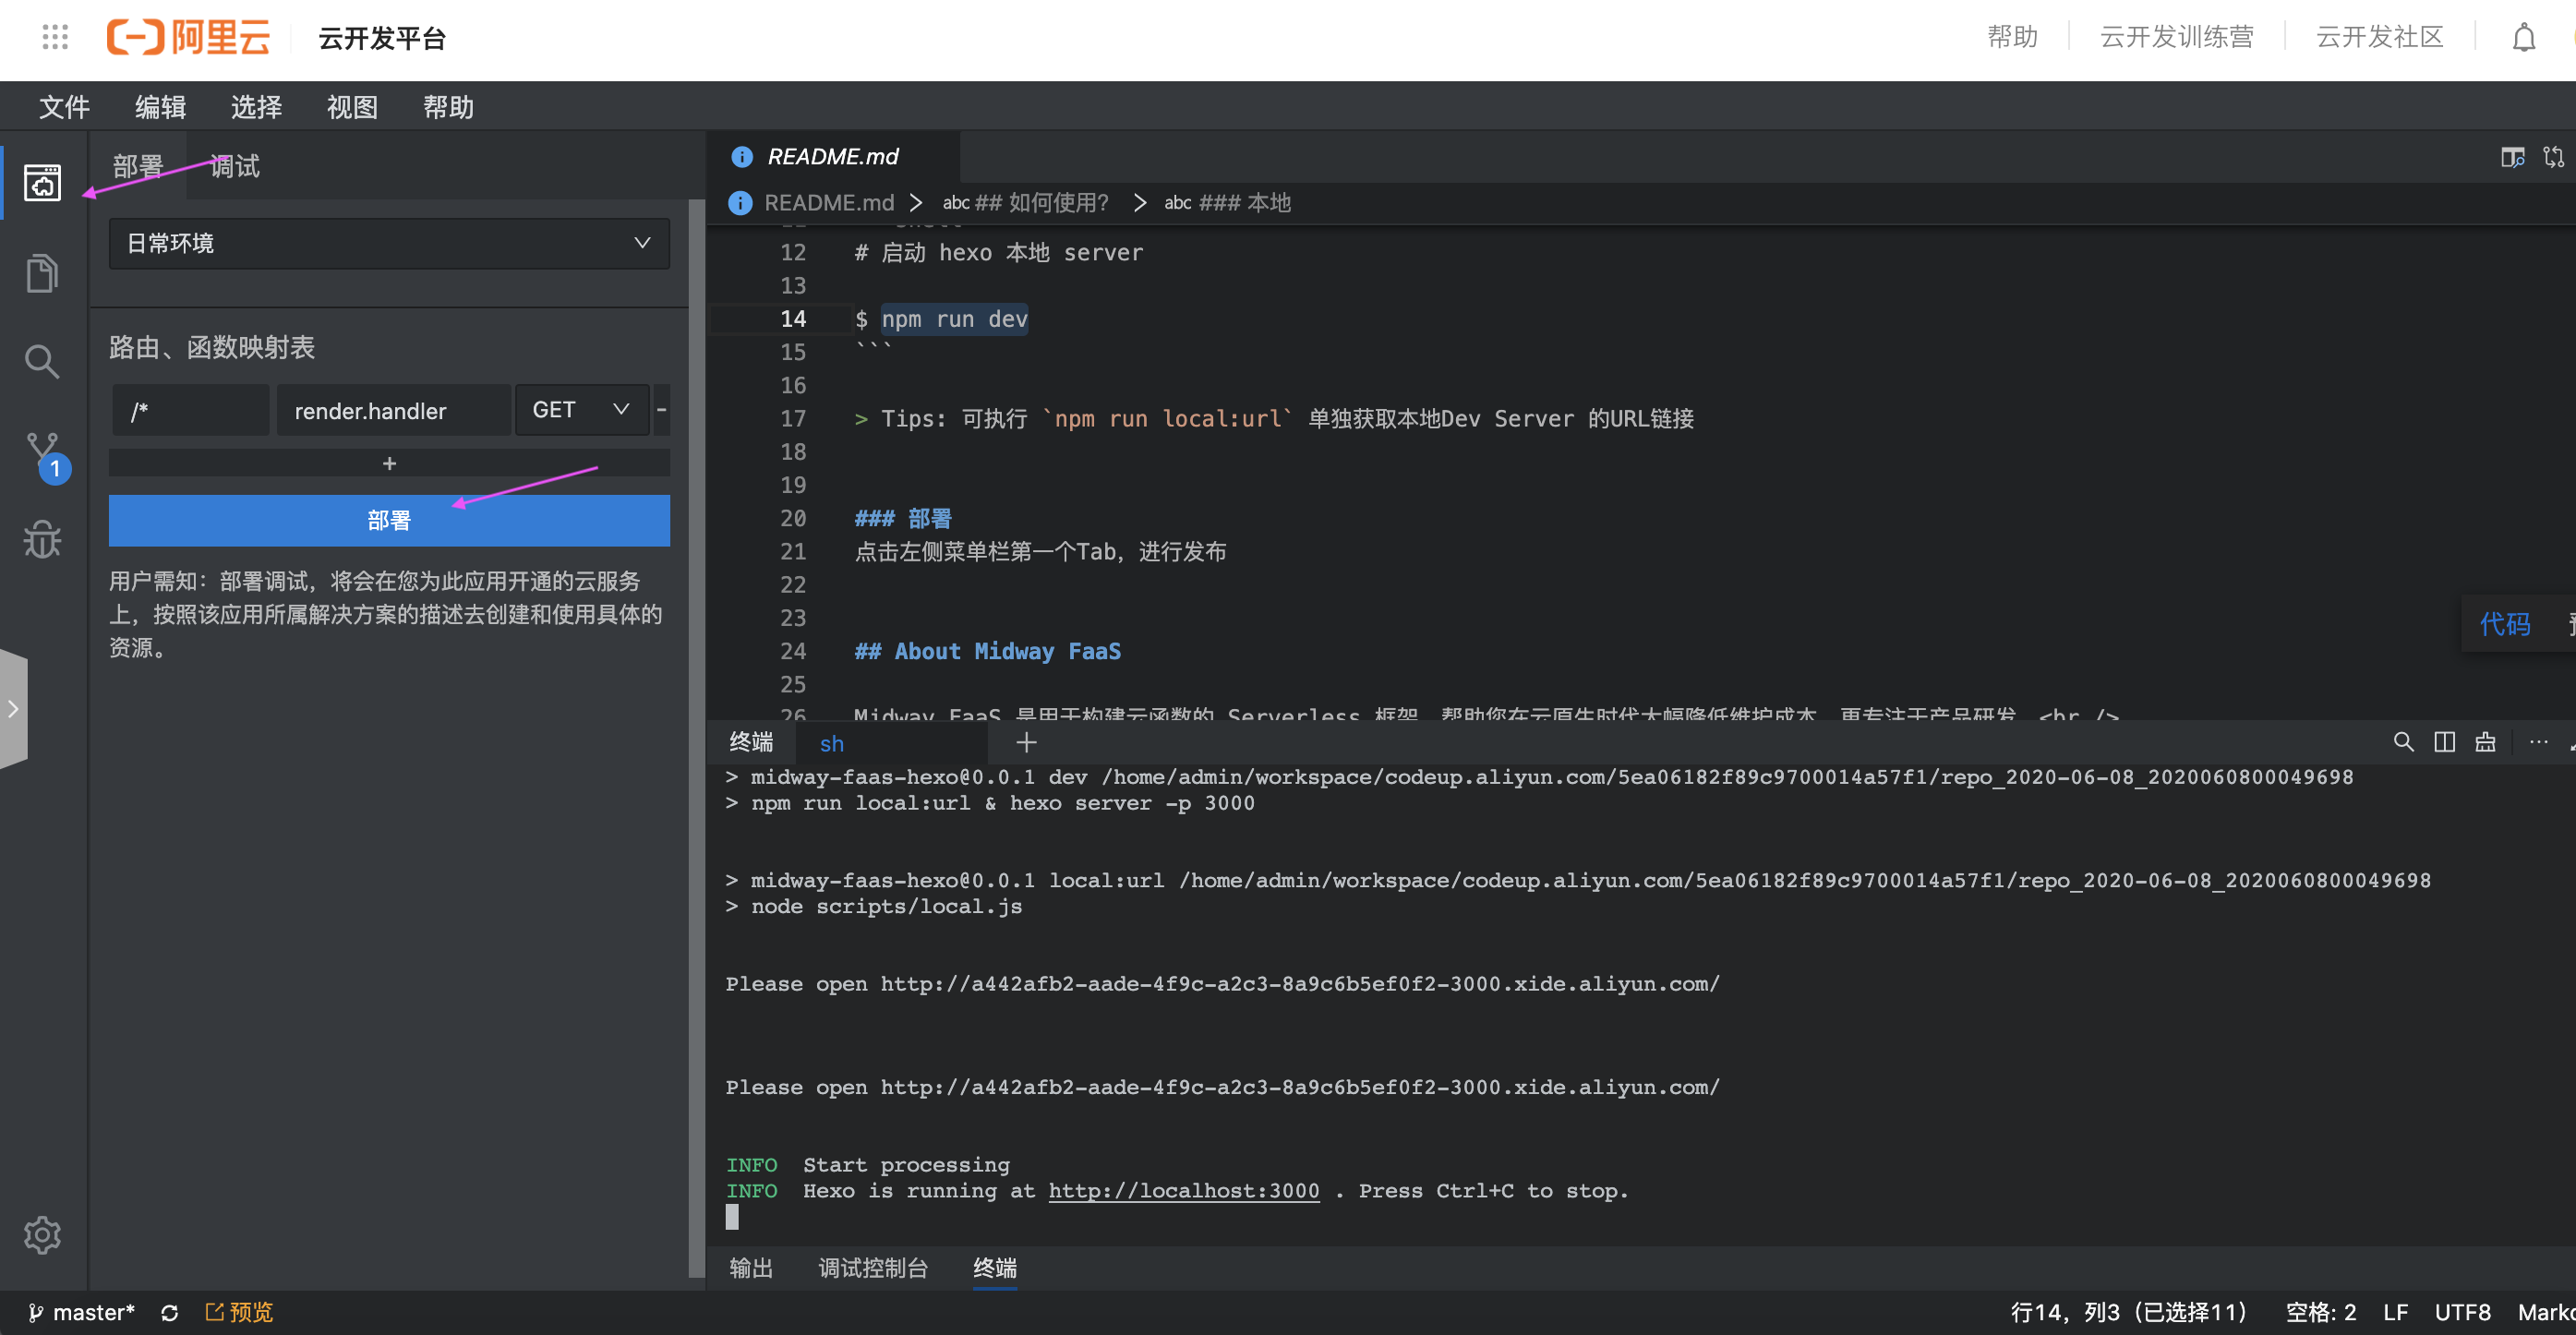Screen dimensions: 2576x1335
Task: Click the UTF8 encoding status
Action: click(2462, 1313)
